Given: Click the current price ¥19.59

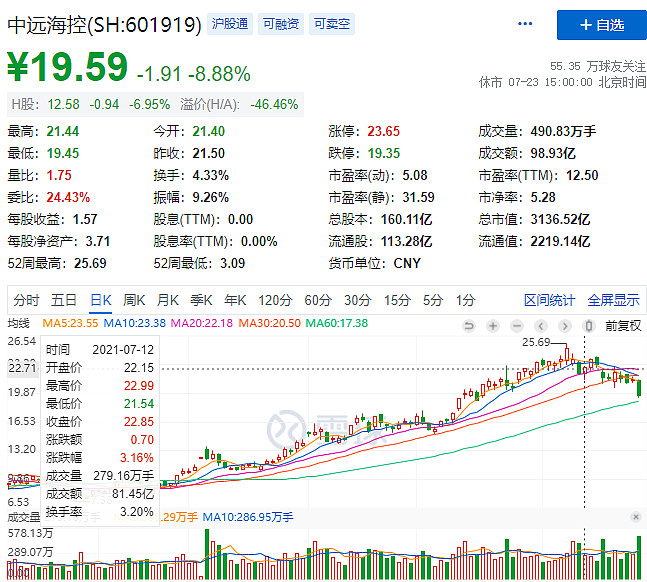Looking at the screenshot, I should pos(68,67).
